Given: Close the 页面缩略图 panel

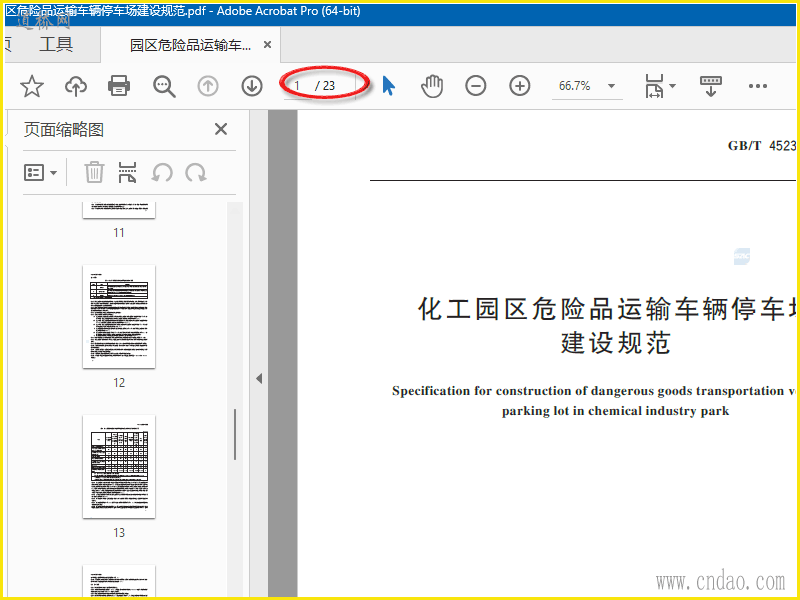Looking at the screenshot, I should [221, 129].
